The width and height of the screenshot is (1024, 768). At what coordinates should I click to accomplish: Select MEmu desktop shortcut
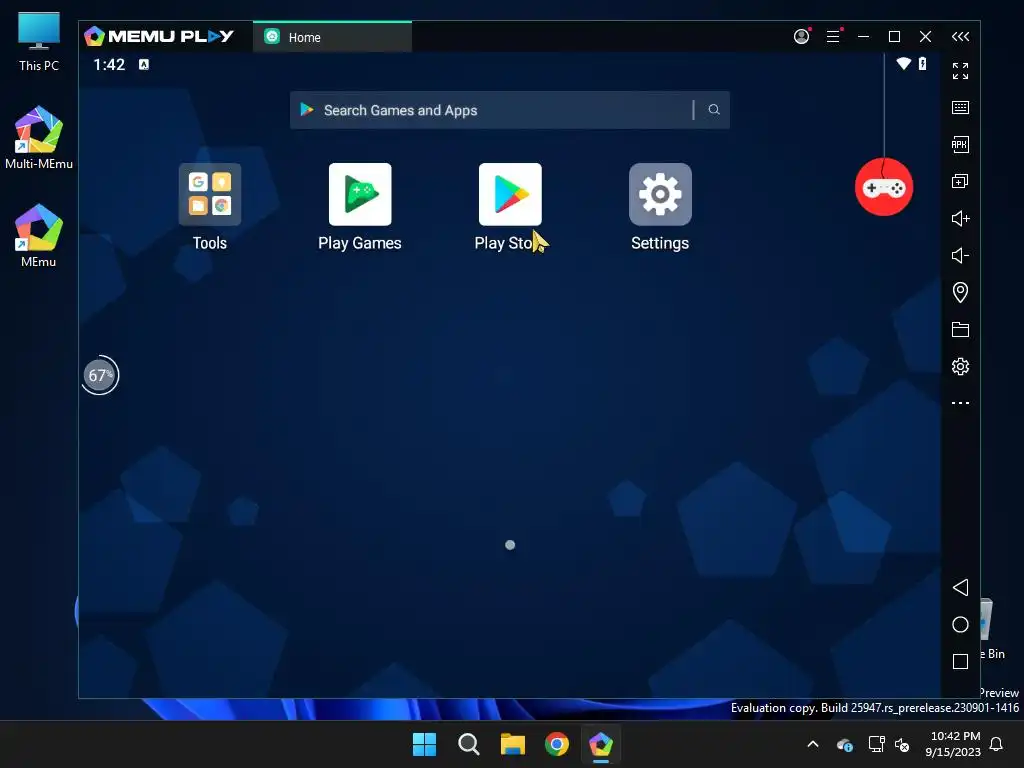click(39, 236)
